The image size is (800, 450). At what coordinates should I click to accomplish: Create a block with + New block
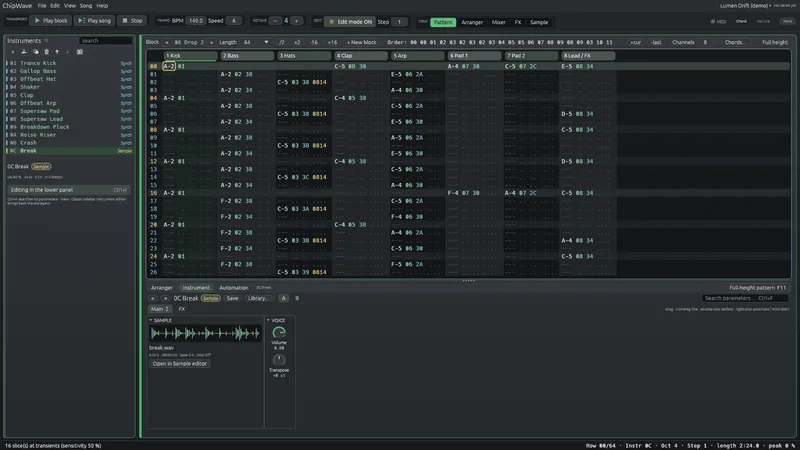pyautogui.click(x=361, y=42)
